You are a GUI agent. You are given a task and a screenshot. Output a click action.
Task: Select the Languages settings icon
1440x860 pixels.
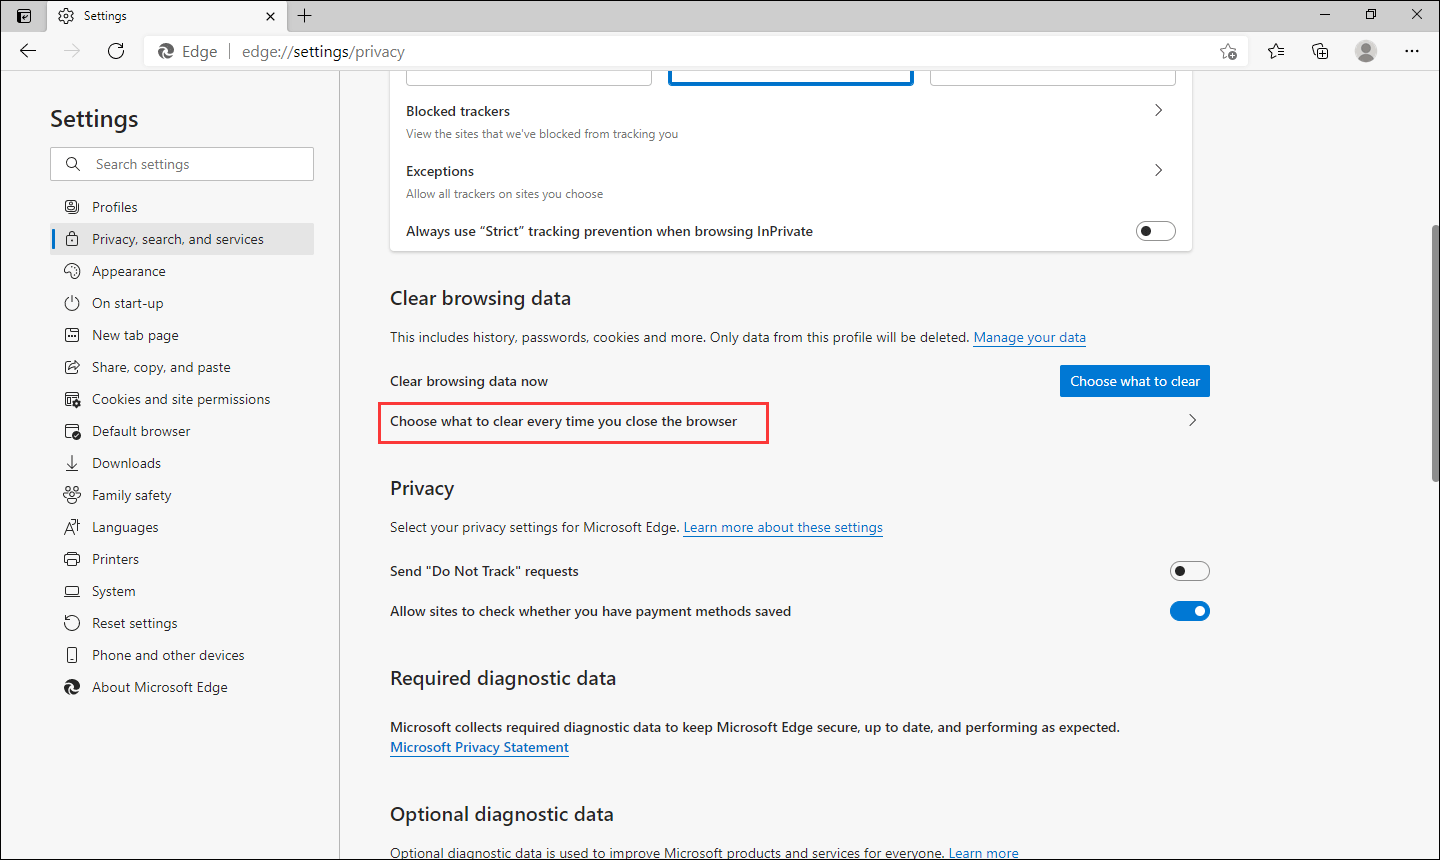pyautogui.click(x=72, y=526)
